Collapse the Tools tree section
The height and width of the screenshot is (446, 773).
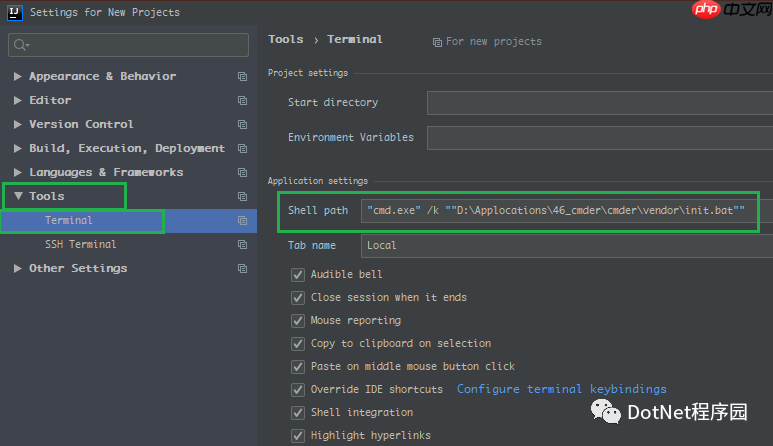[18, 196]
